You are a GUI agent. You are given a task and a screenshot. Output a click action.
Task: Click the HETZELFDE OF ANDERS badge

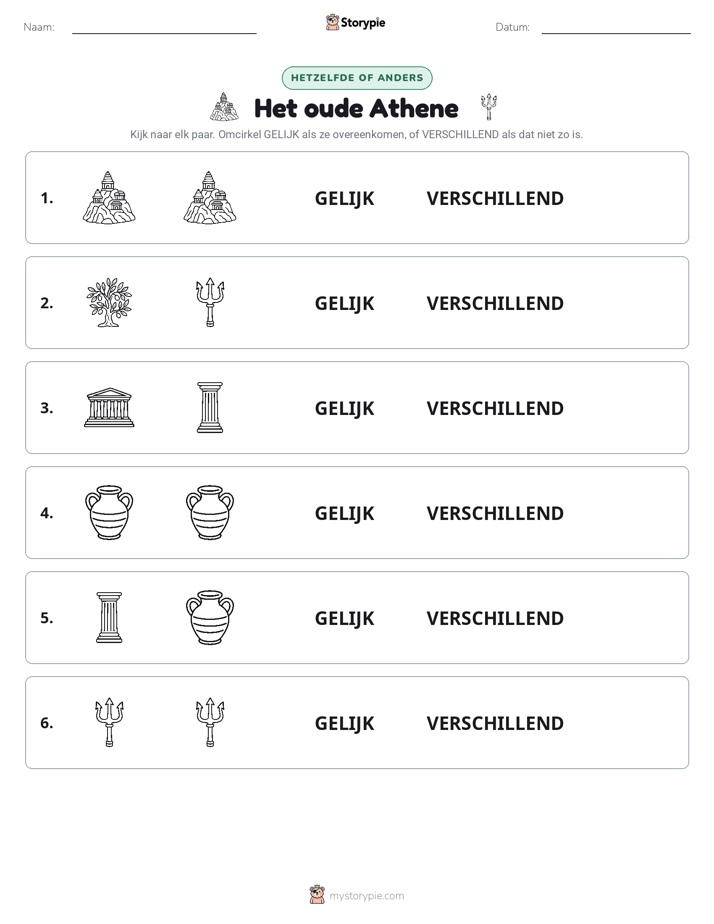click(x=357, y=78)
